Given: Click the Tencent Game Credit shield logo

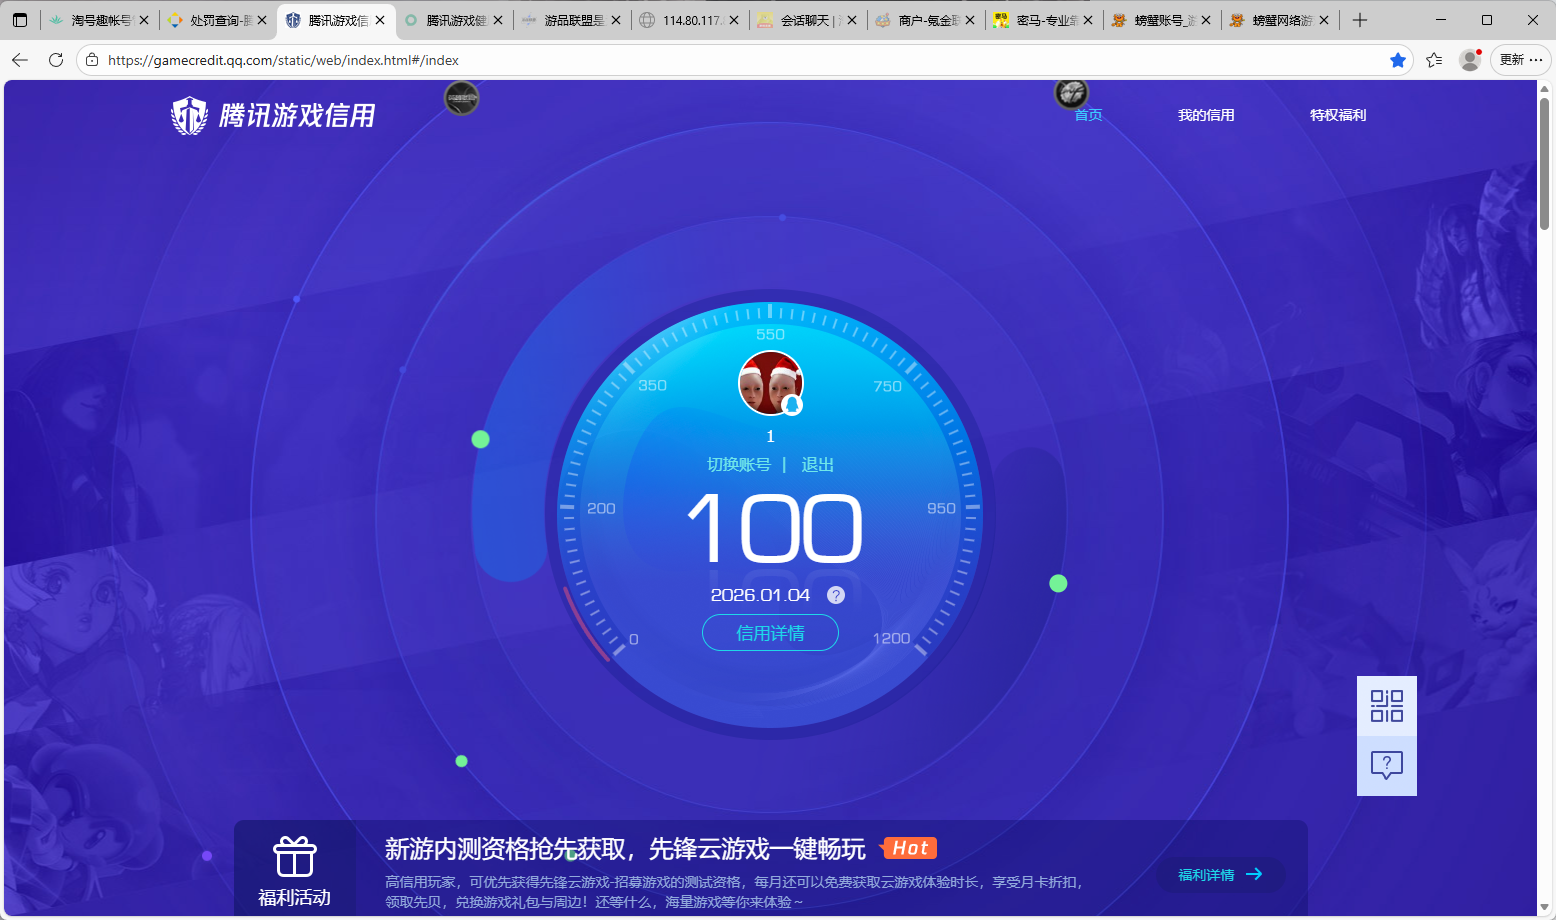Looking at the screenshot, I should pyautogui.click(x=189, y=116).
